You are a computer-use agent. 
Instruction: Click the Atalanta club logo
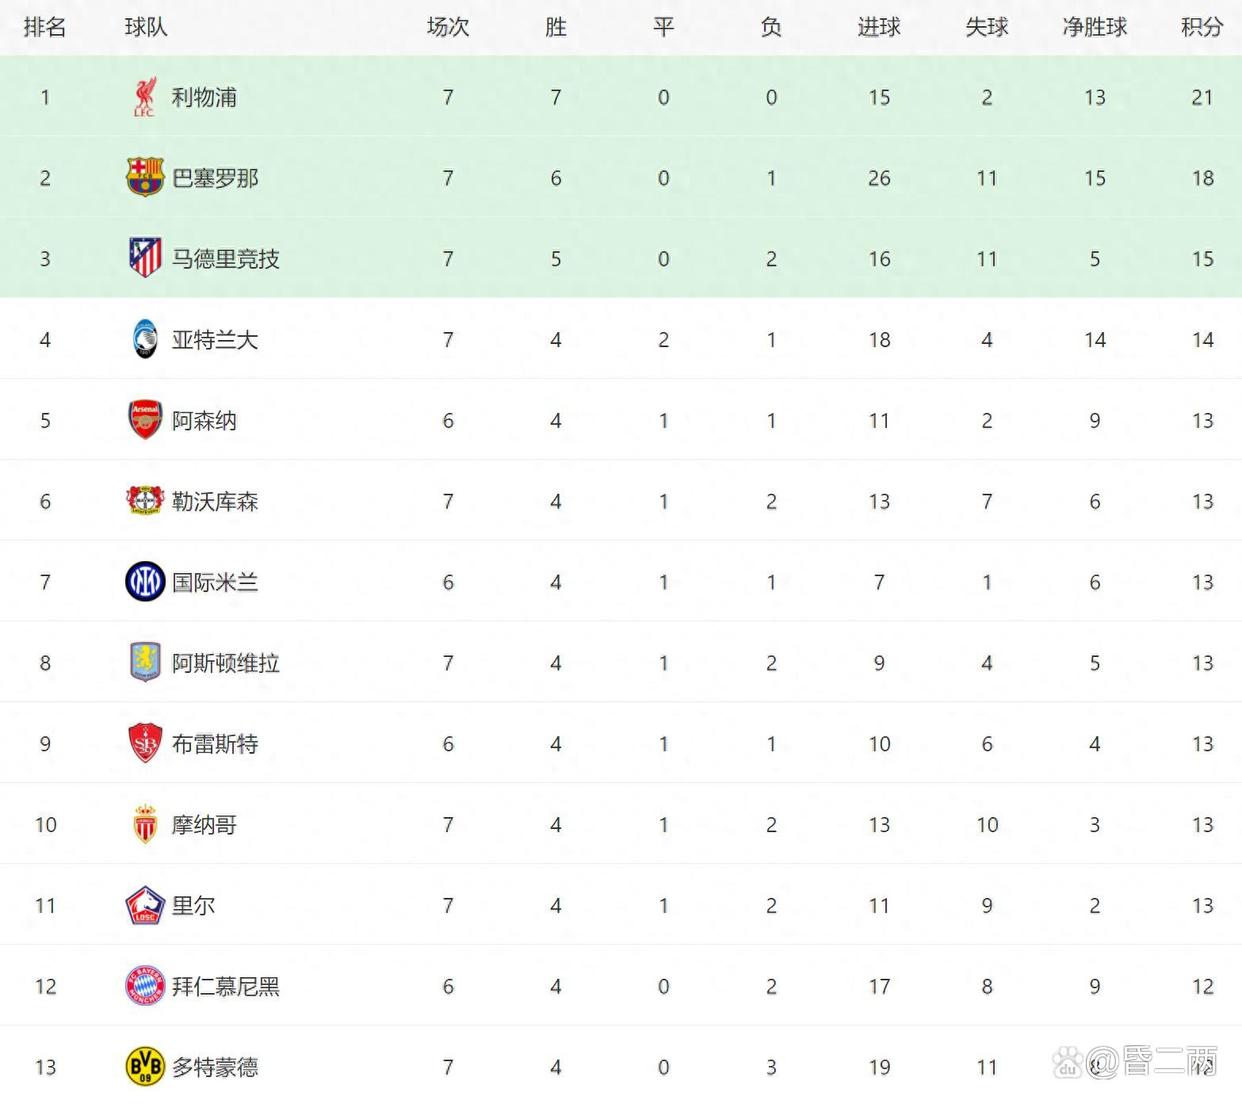point(145,339)
